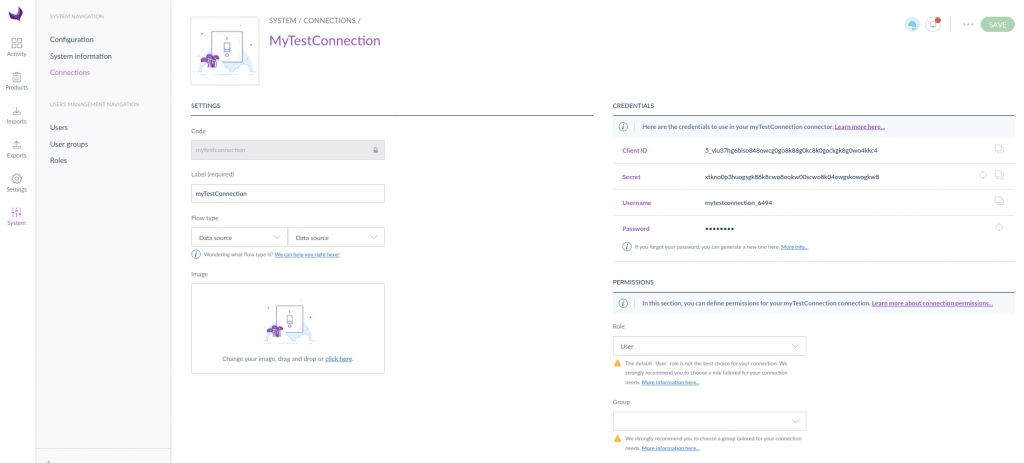The image size is (1024, 463).
Task: Open the Exports section icon
Action: click(17, 148)
